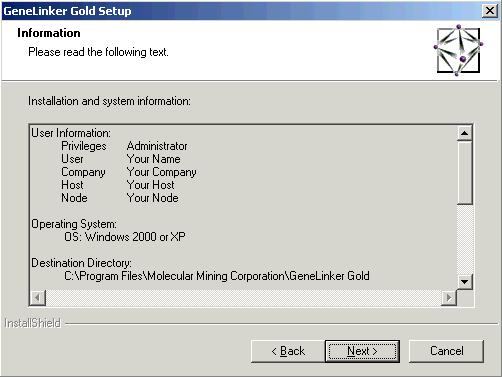Screen dimensions: 502x377
Task: Click the vertical scrollbar down arrow
Action: click(x=464, y=282)
